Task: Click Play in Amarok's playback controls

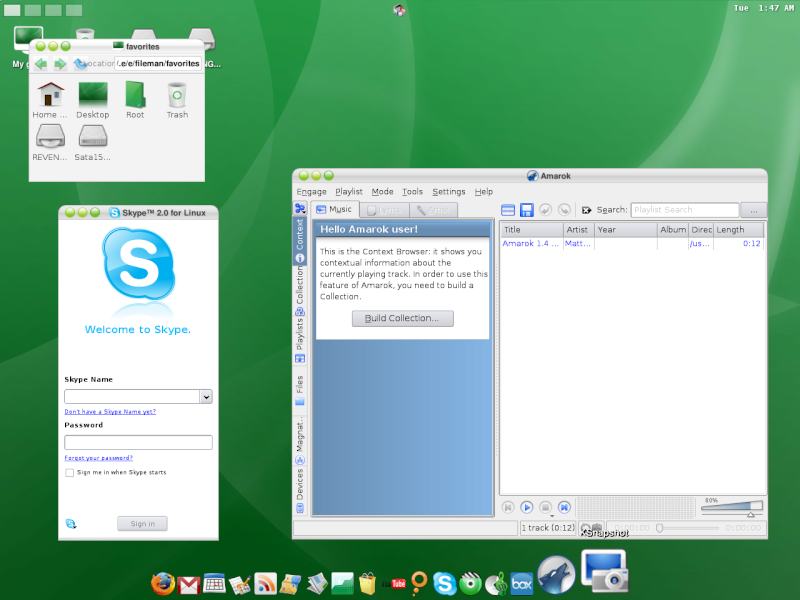Action: tap(527, 507)
